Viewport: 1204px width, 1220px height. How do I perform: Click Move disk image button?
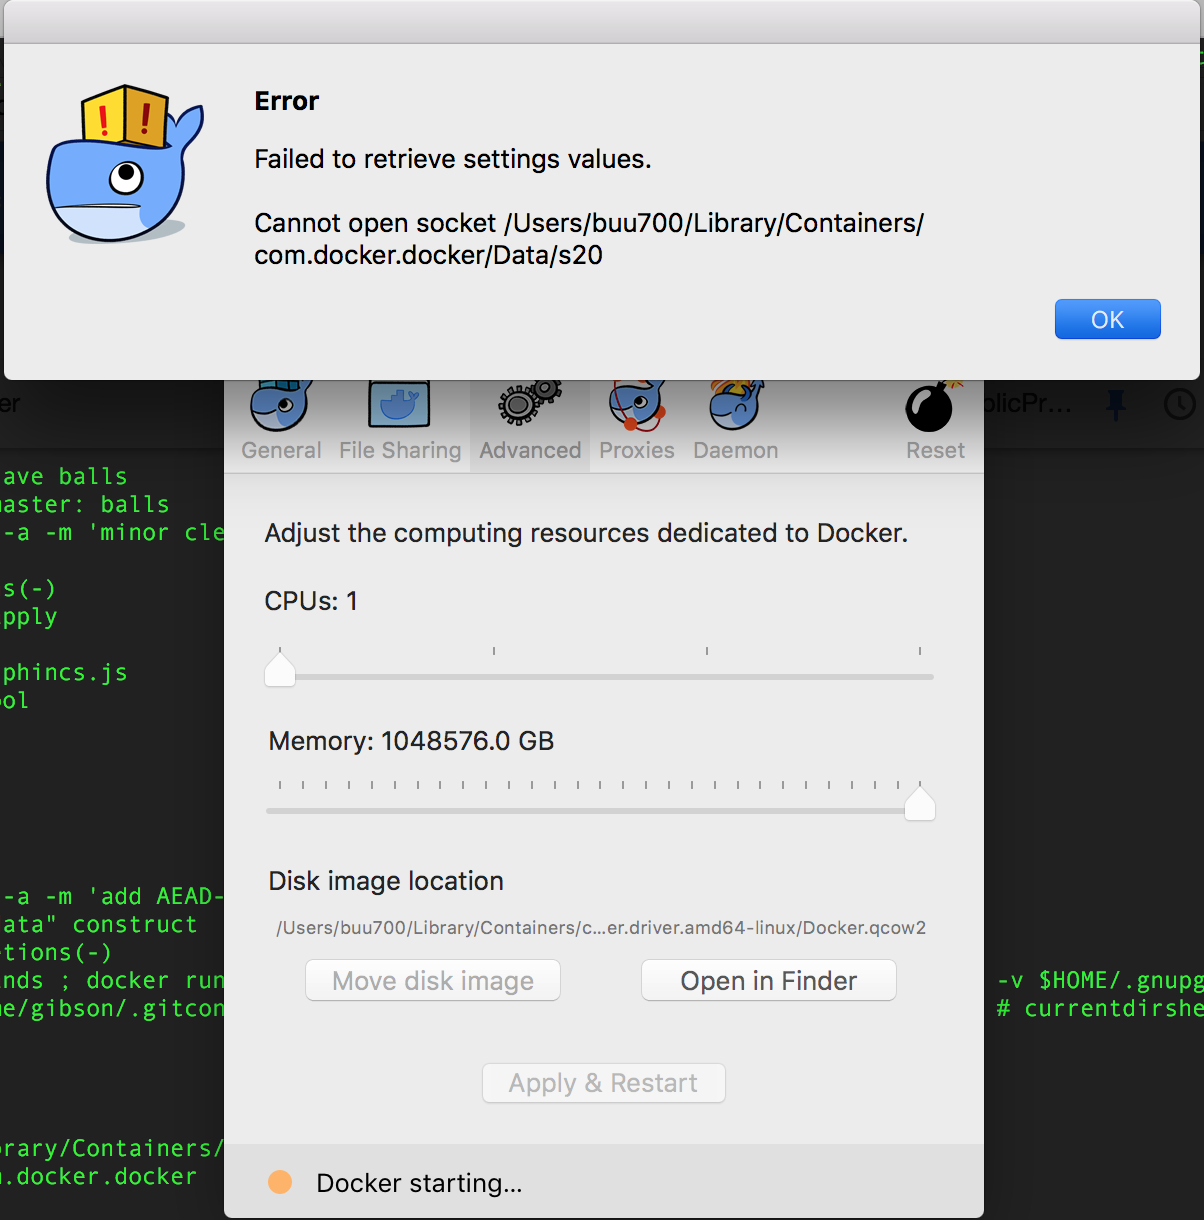[x=433, y=980]
